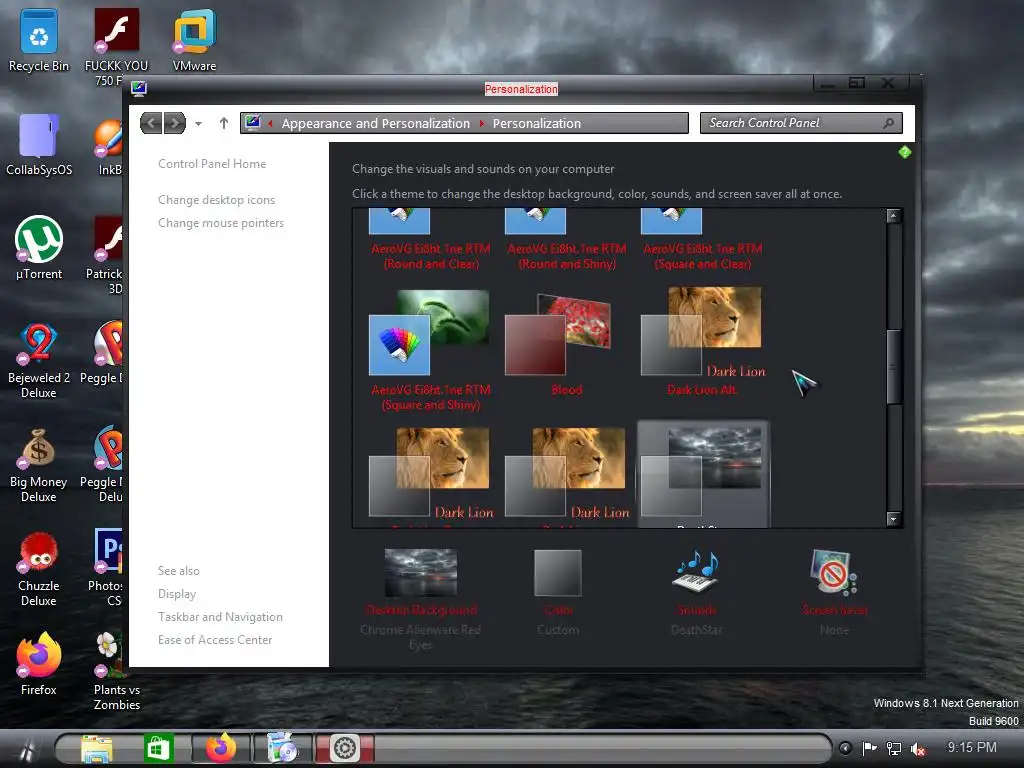Open Ease of Access Center link
The width and height of the screenshot is (1024, 768).
215,640
